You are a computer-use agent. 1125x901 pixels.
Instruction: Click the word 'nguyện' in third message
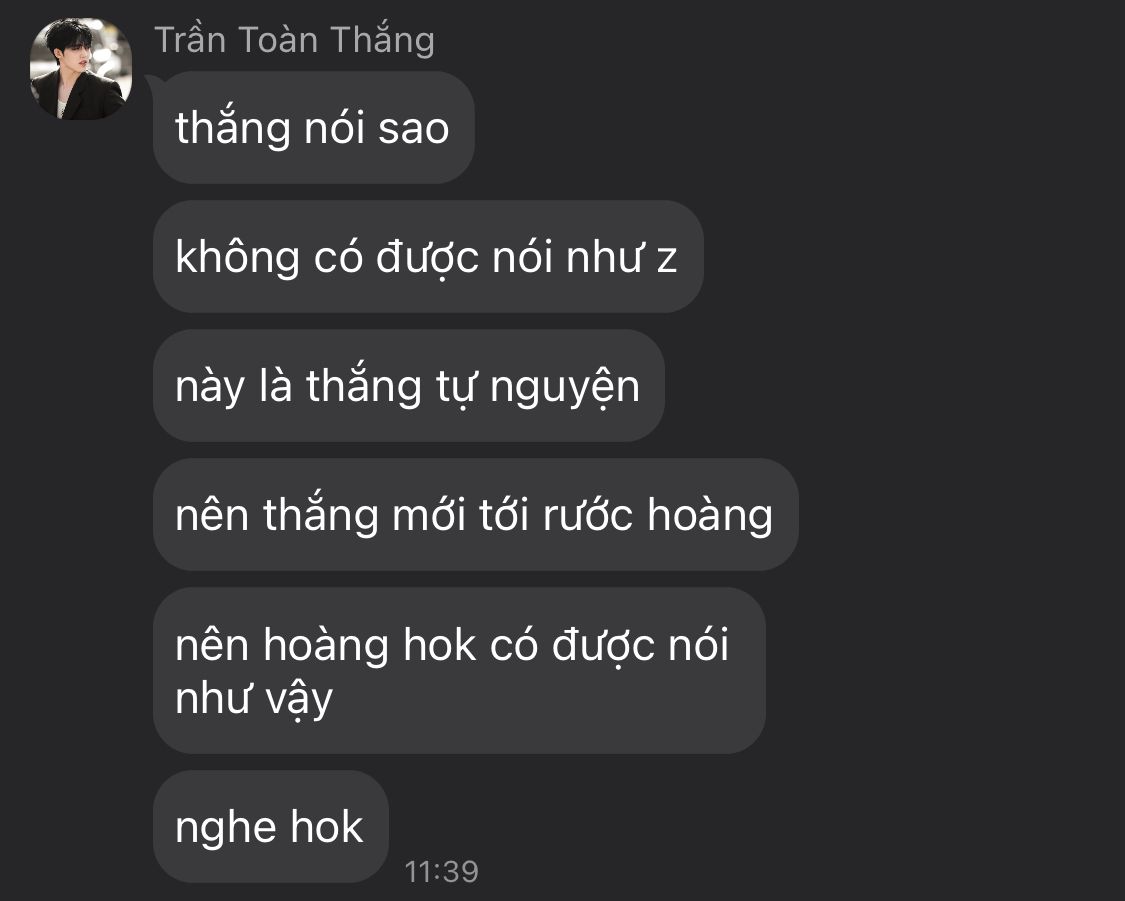pyautogui.click(x=565, y=388)
